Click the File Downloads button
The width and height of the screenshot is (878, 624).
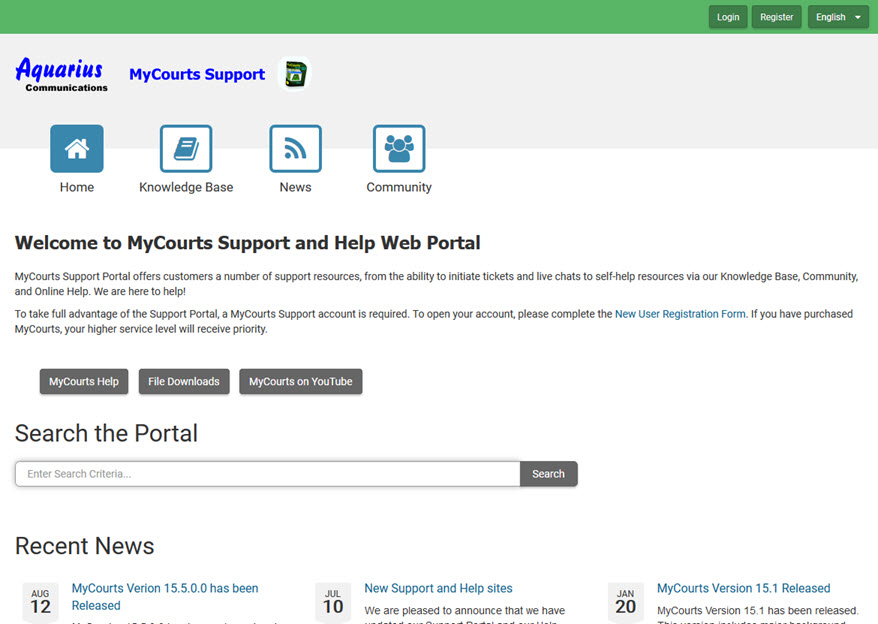tap(184, 381)
